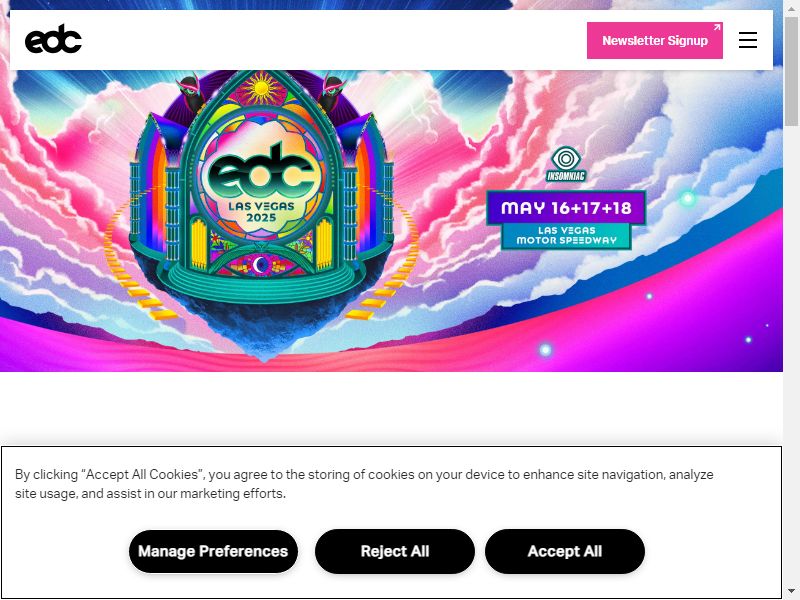800x600 pixels.
Task: Reject all cookies
Action: [x=394, y=551]
